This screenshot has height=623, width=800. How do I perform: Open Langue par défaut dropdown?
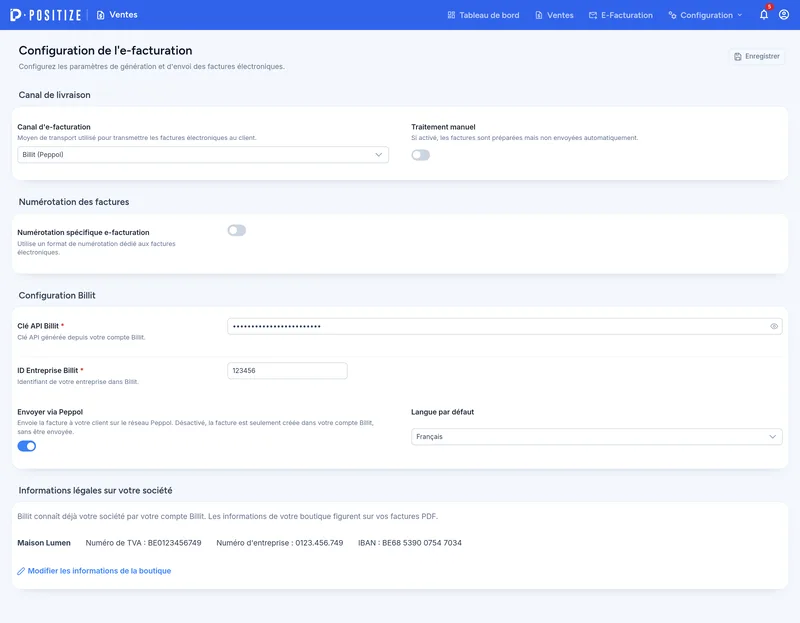[x=596, y=437]
